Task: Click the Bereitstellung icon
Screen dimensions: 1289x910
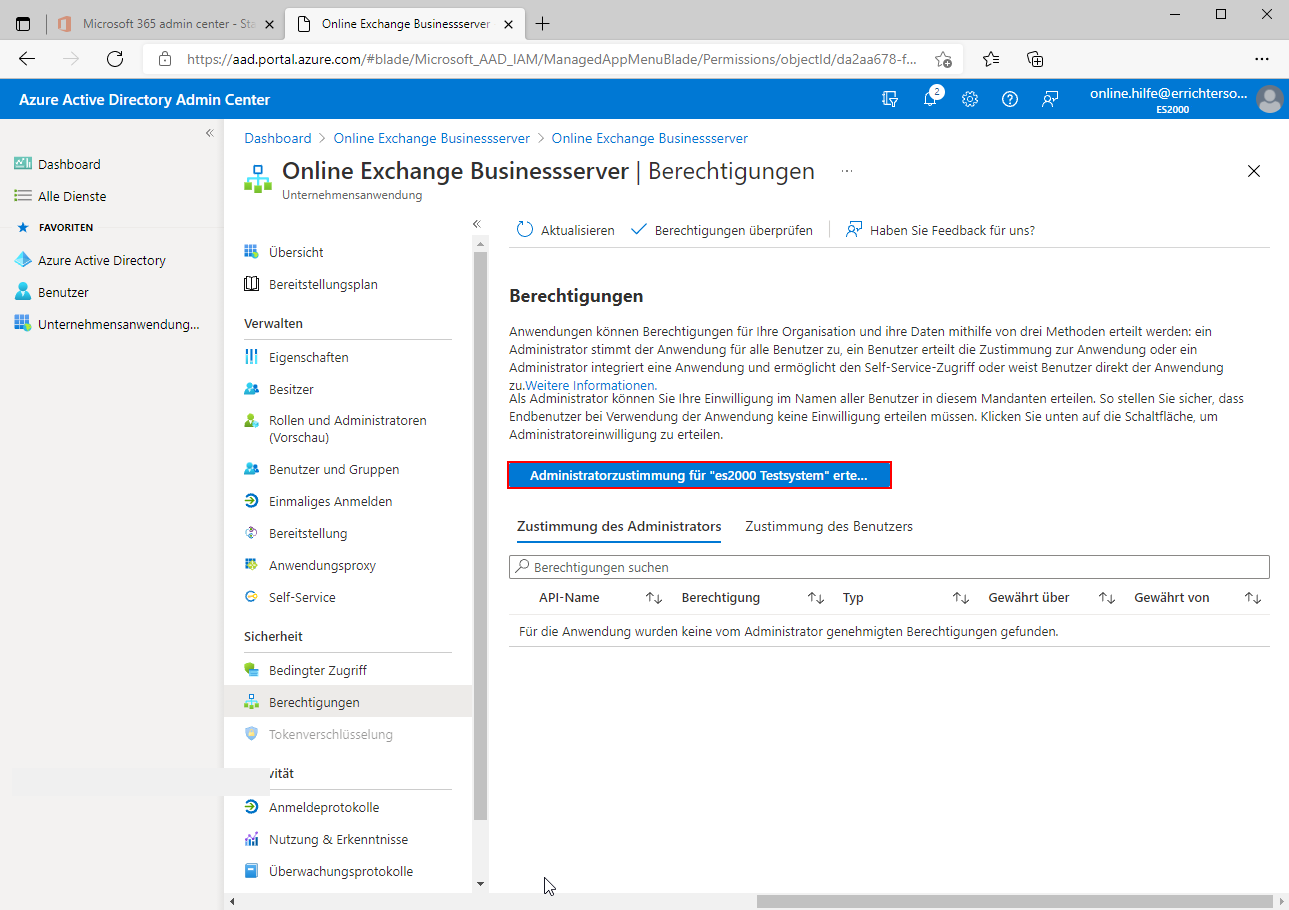Action: coord(252,533)
